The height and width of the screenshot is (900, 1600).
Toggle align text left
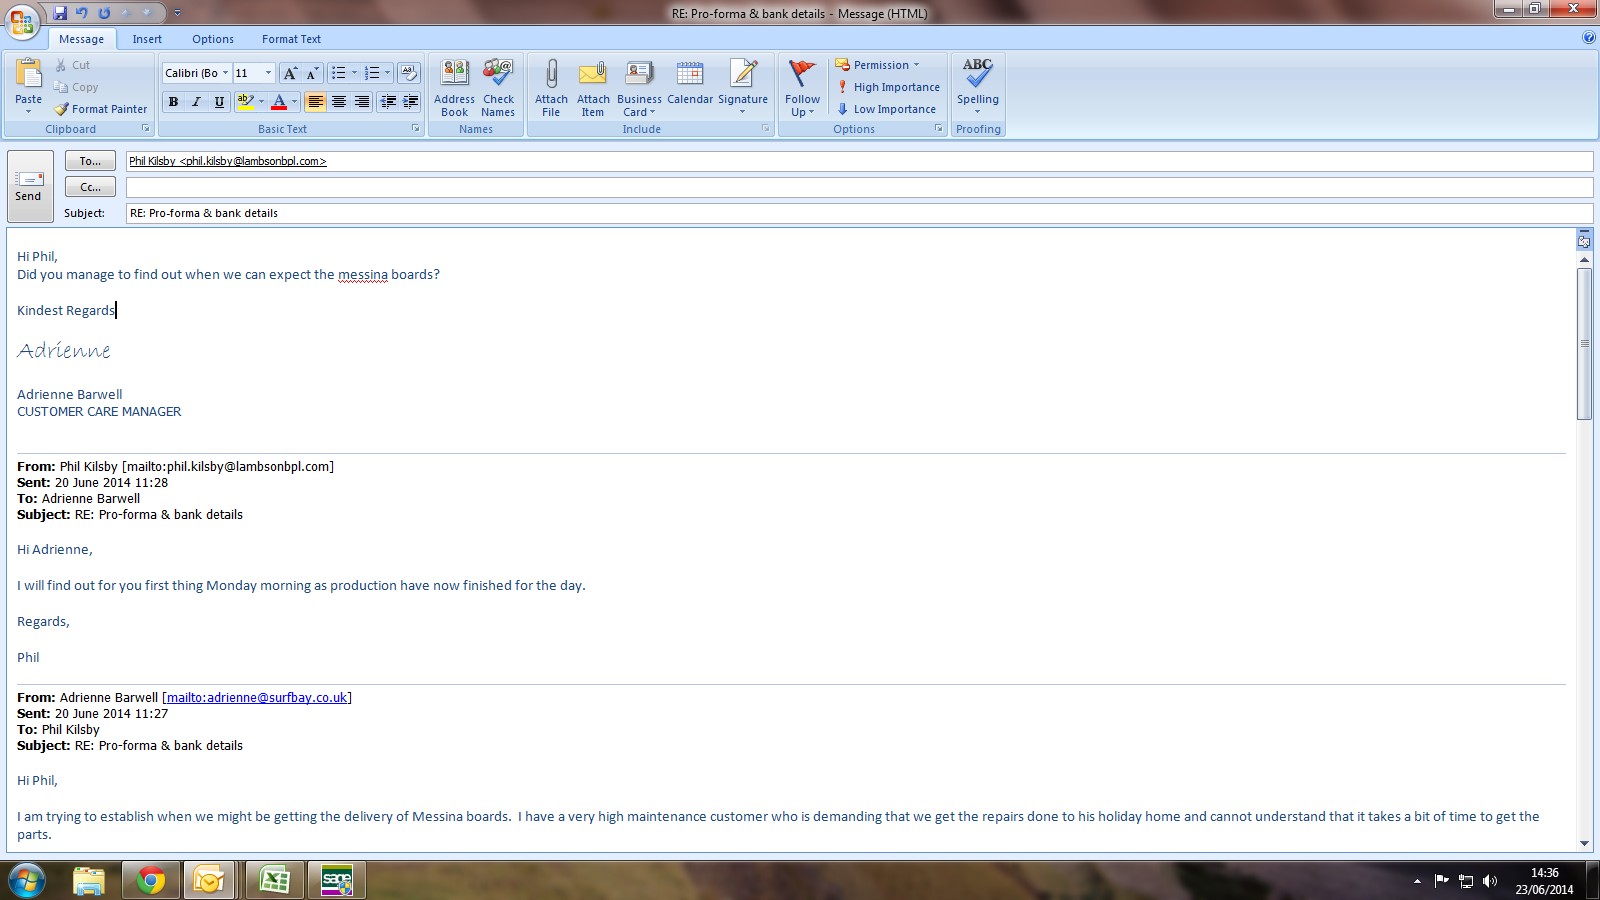(315, 101)
